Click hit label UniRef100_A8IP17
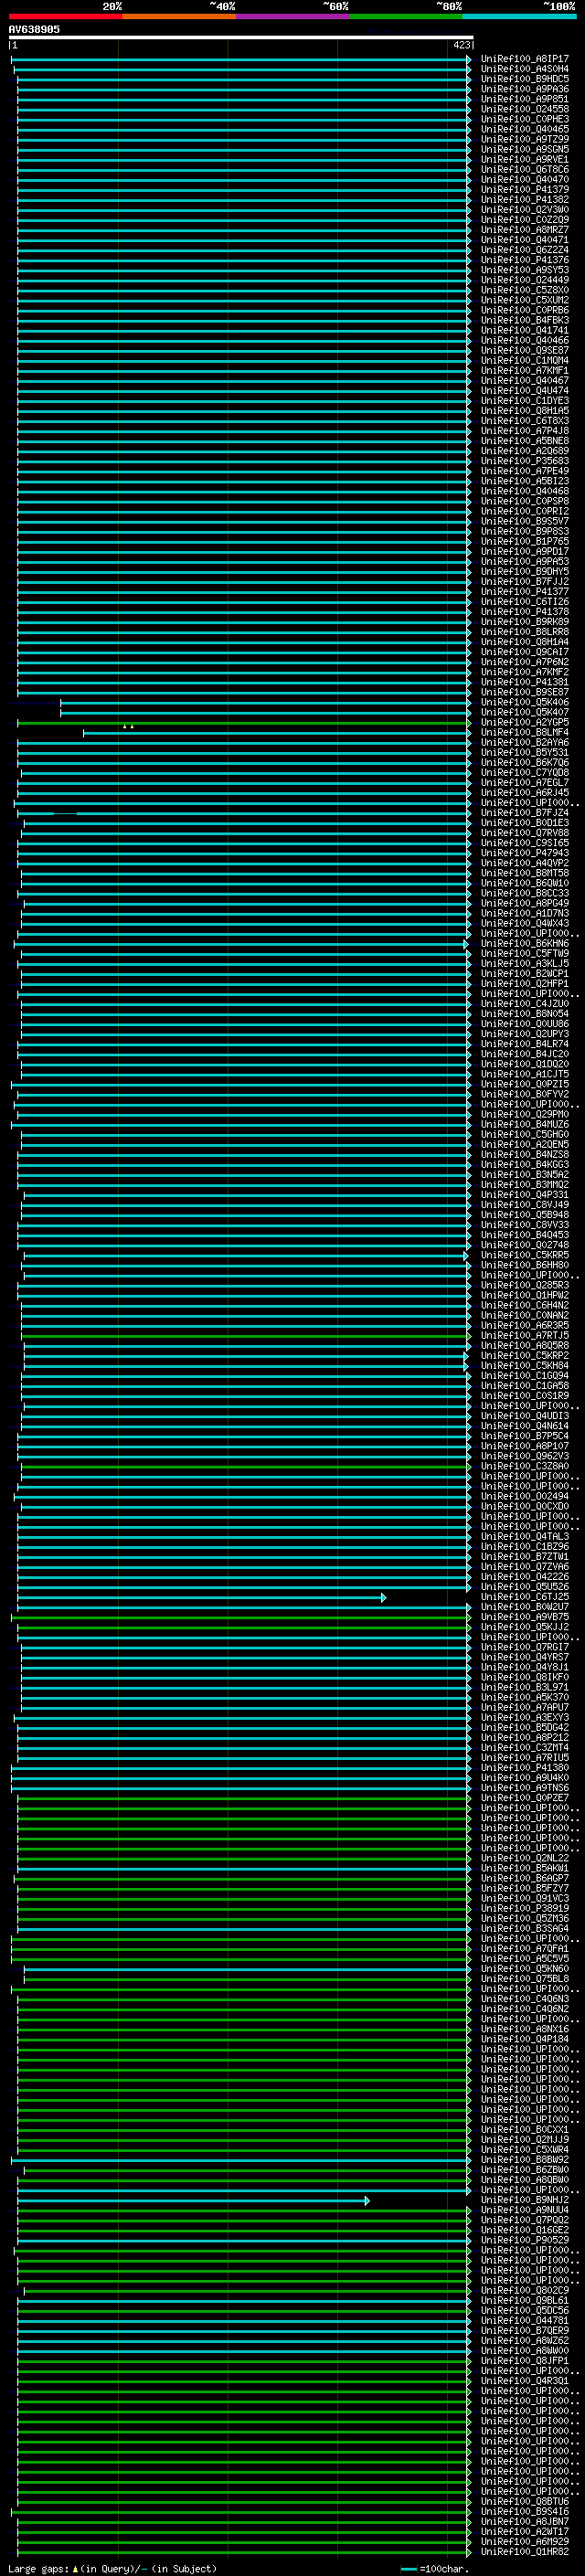Image resolution: width=585 pixels, height=2576 pixels. point(524,59)
